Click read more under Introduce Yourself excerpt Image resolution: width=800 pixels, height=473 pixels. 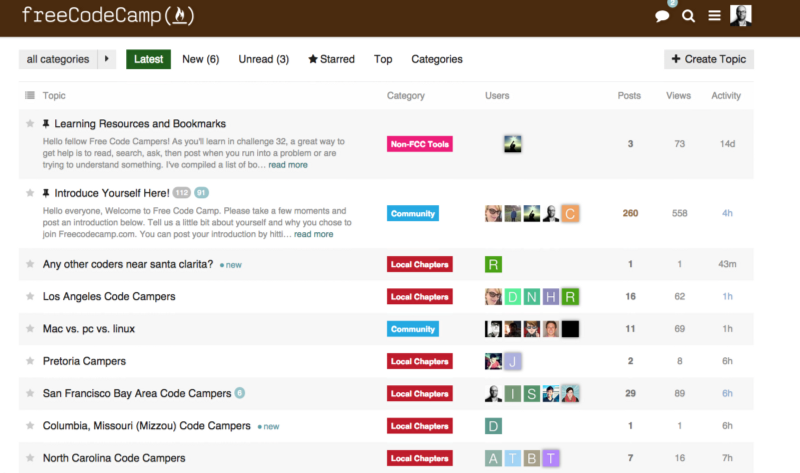(x=313, y=234)
